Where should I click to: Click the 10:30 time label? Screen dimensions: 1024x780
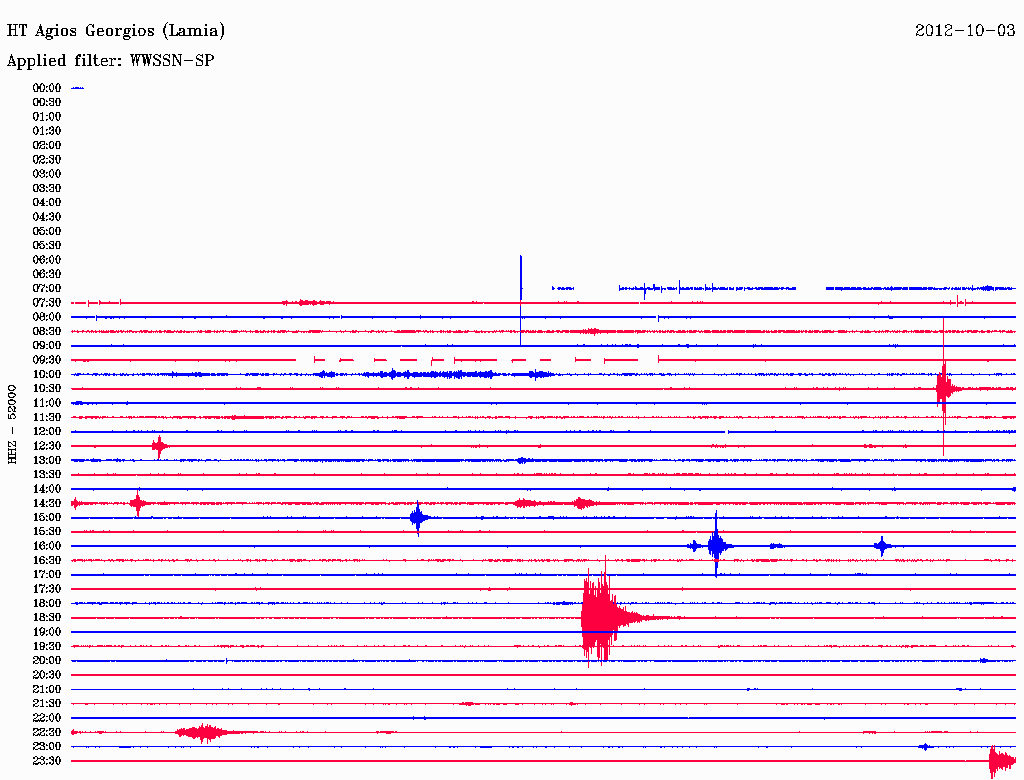(47, 389)
